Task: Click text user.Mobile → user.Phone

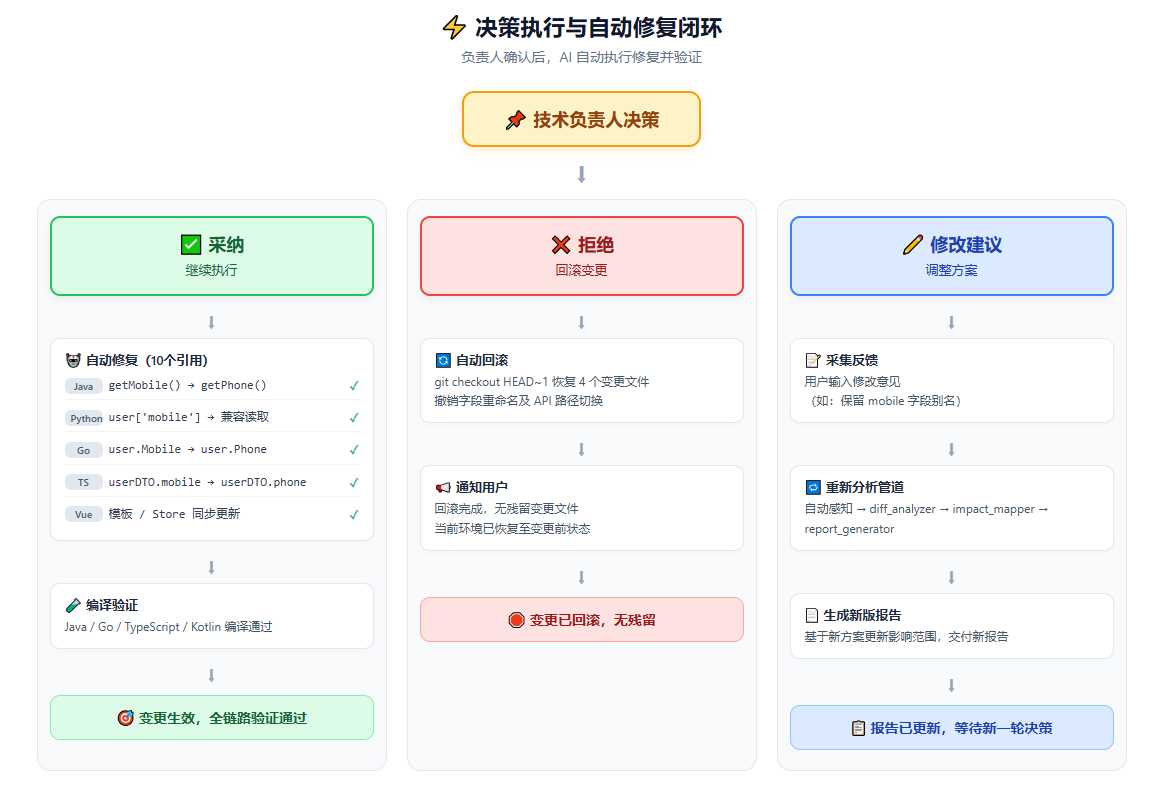Action: tap(187, 450)
